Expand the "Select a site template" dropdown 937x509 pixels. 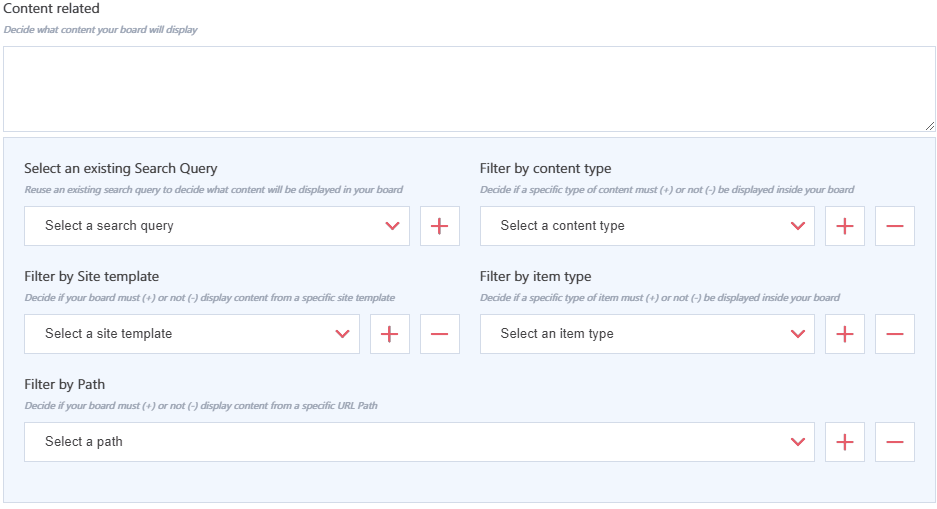[x=191, y=334]
